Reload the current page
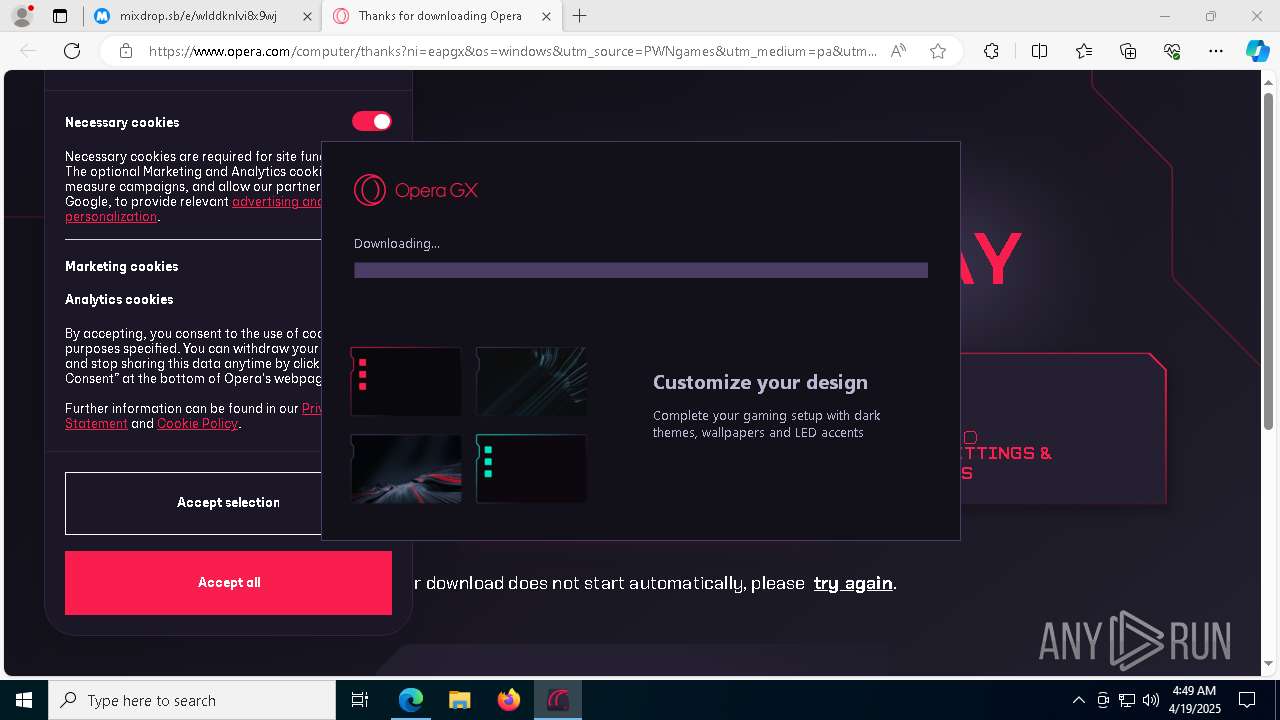 coord(72,51)
